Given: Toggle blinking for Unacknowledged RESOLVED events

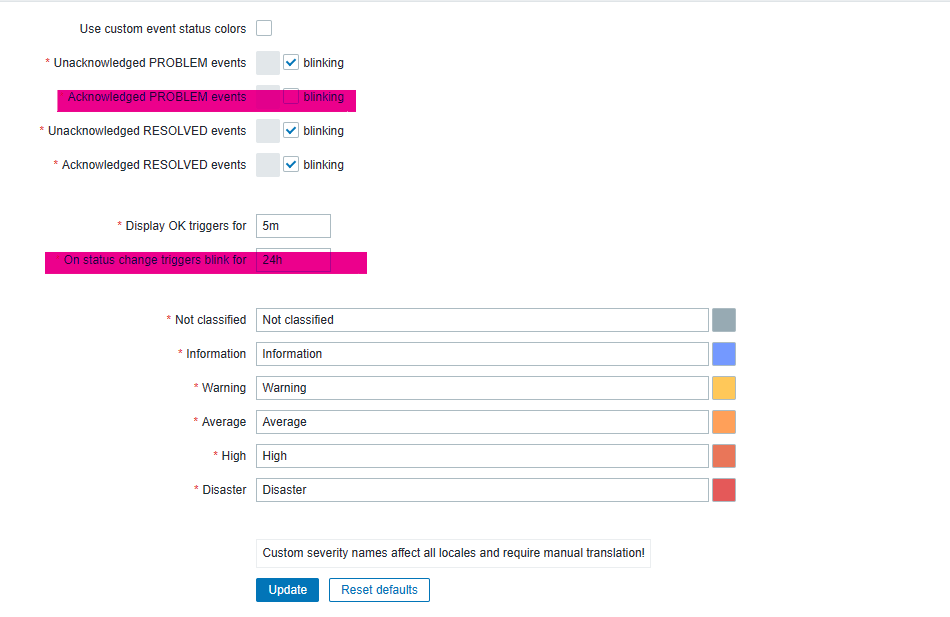Looking at the screenshot, I should (x=291, y=130).
